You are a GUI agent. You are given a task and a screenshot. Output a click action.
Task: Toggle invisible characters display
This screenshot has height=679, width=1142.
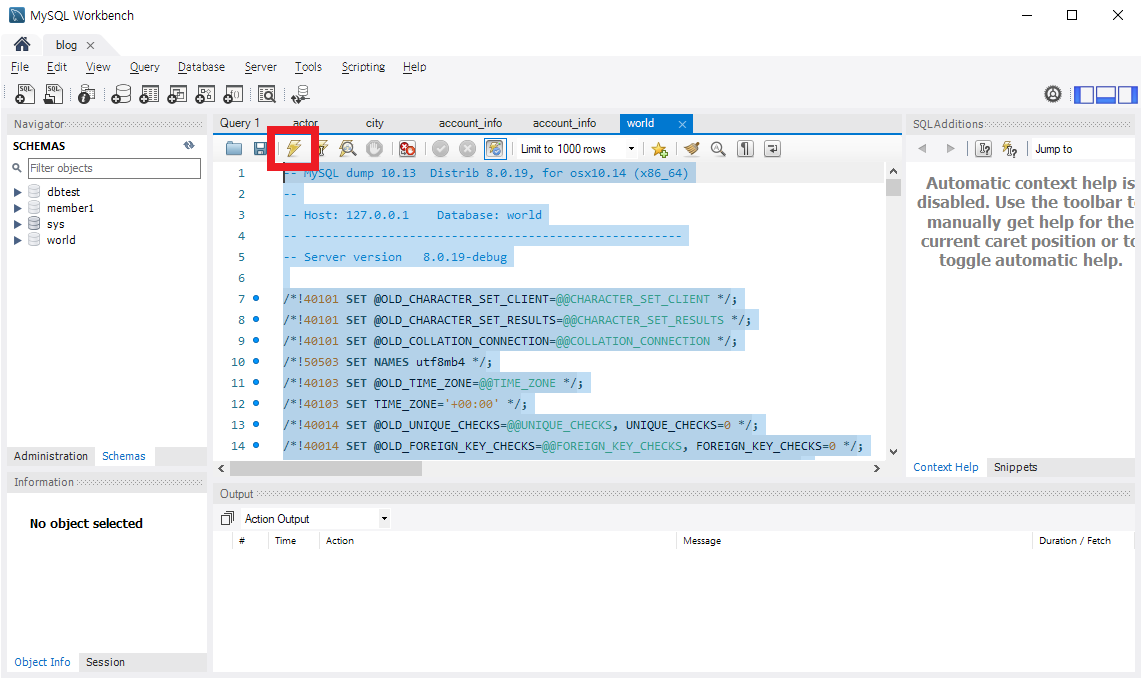745,149
